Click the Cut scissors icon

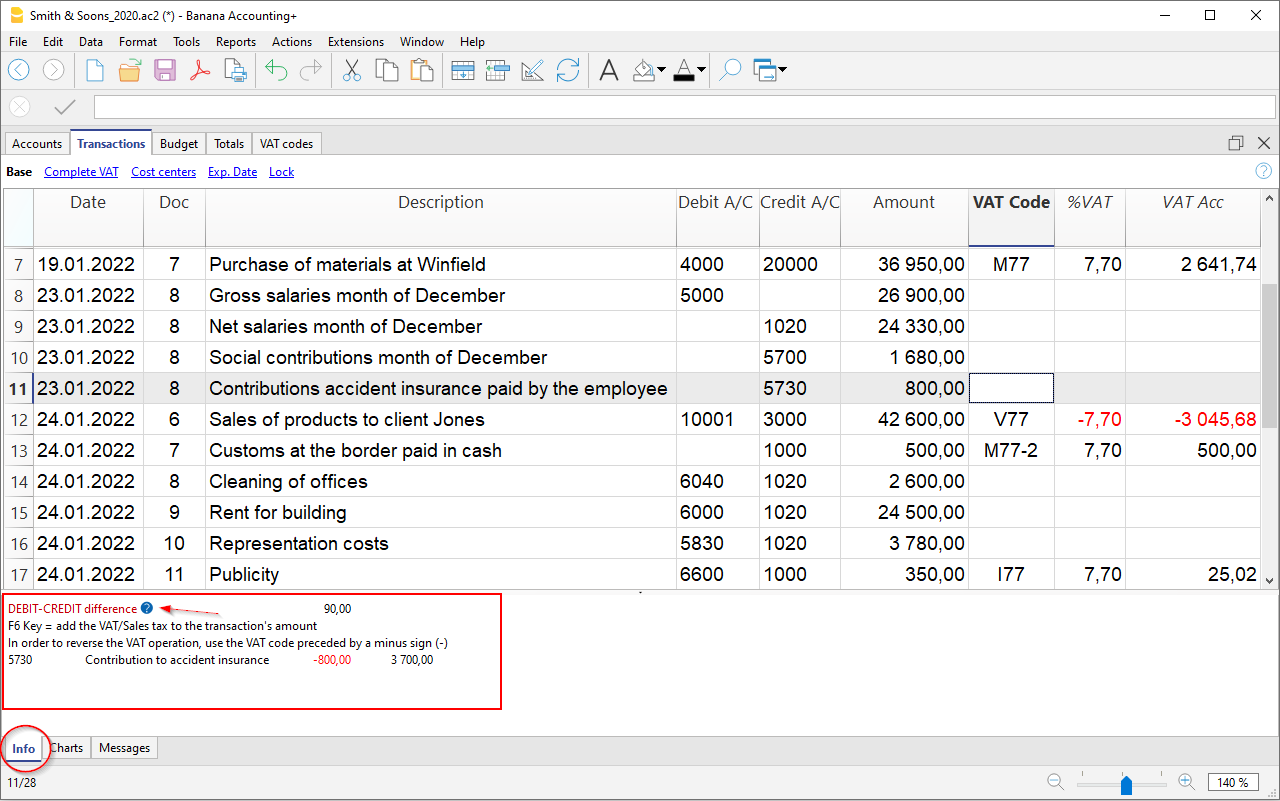click(x=351, y=70)
